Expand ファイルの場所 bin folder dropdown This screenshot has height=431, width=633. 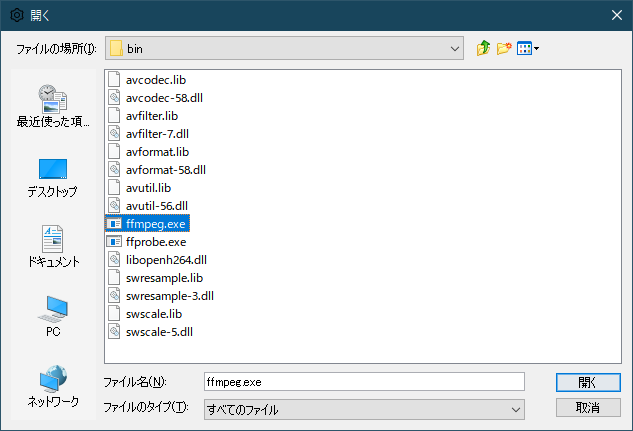point(455,48)
